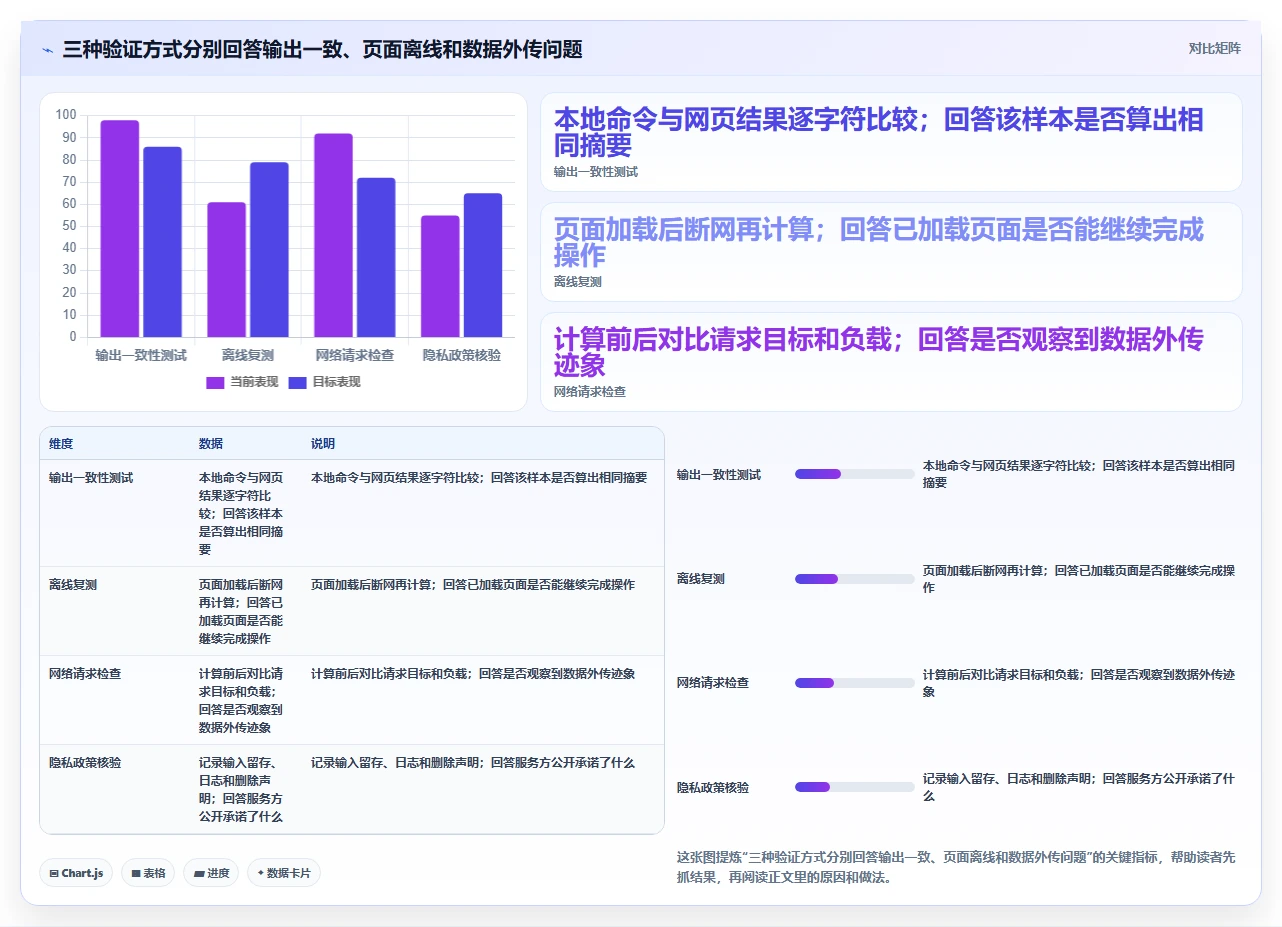Screen dimensions: 1282x927
Task: Click the 离线复测 progress bar
Action: click(x=855, y=579)
